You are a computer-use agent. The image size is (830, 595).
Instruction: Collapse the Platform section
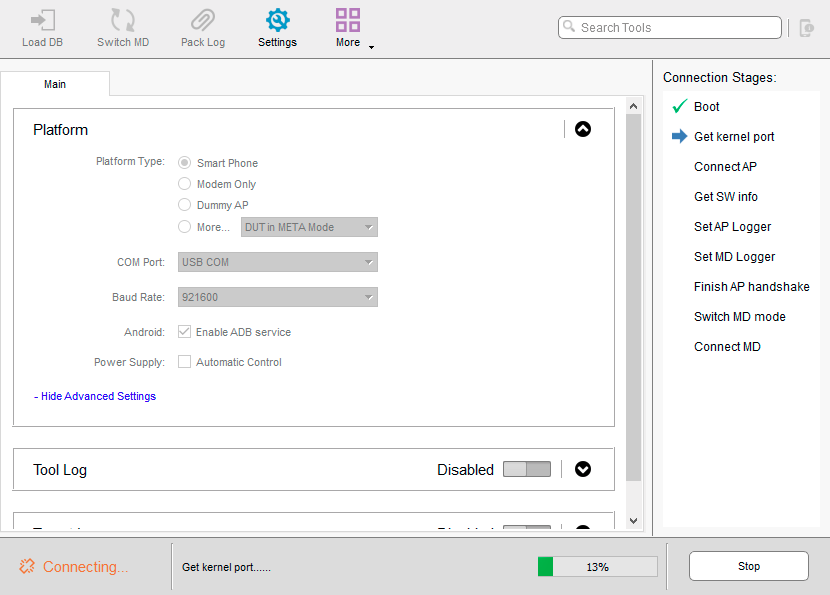click(583, 129)
